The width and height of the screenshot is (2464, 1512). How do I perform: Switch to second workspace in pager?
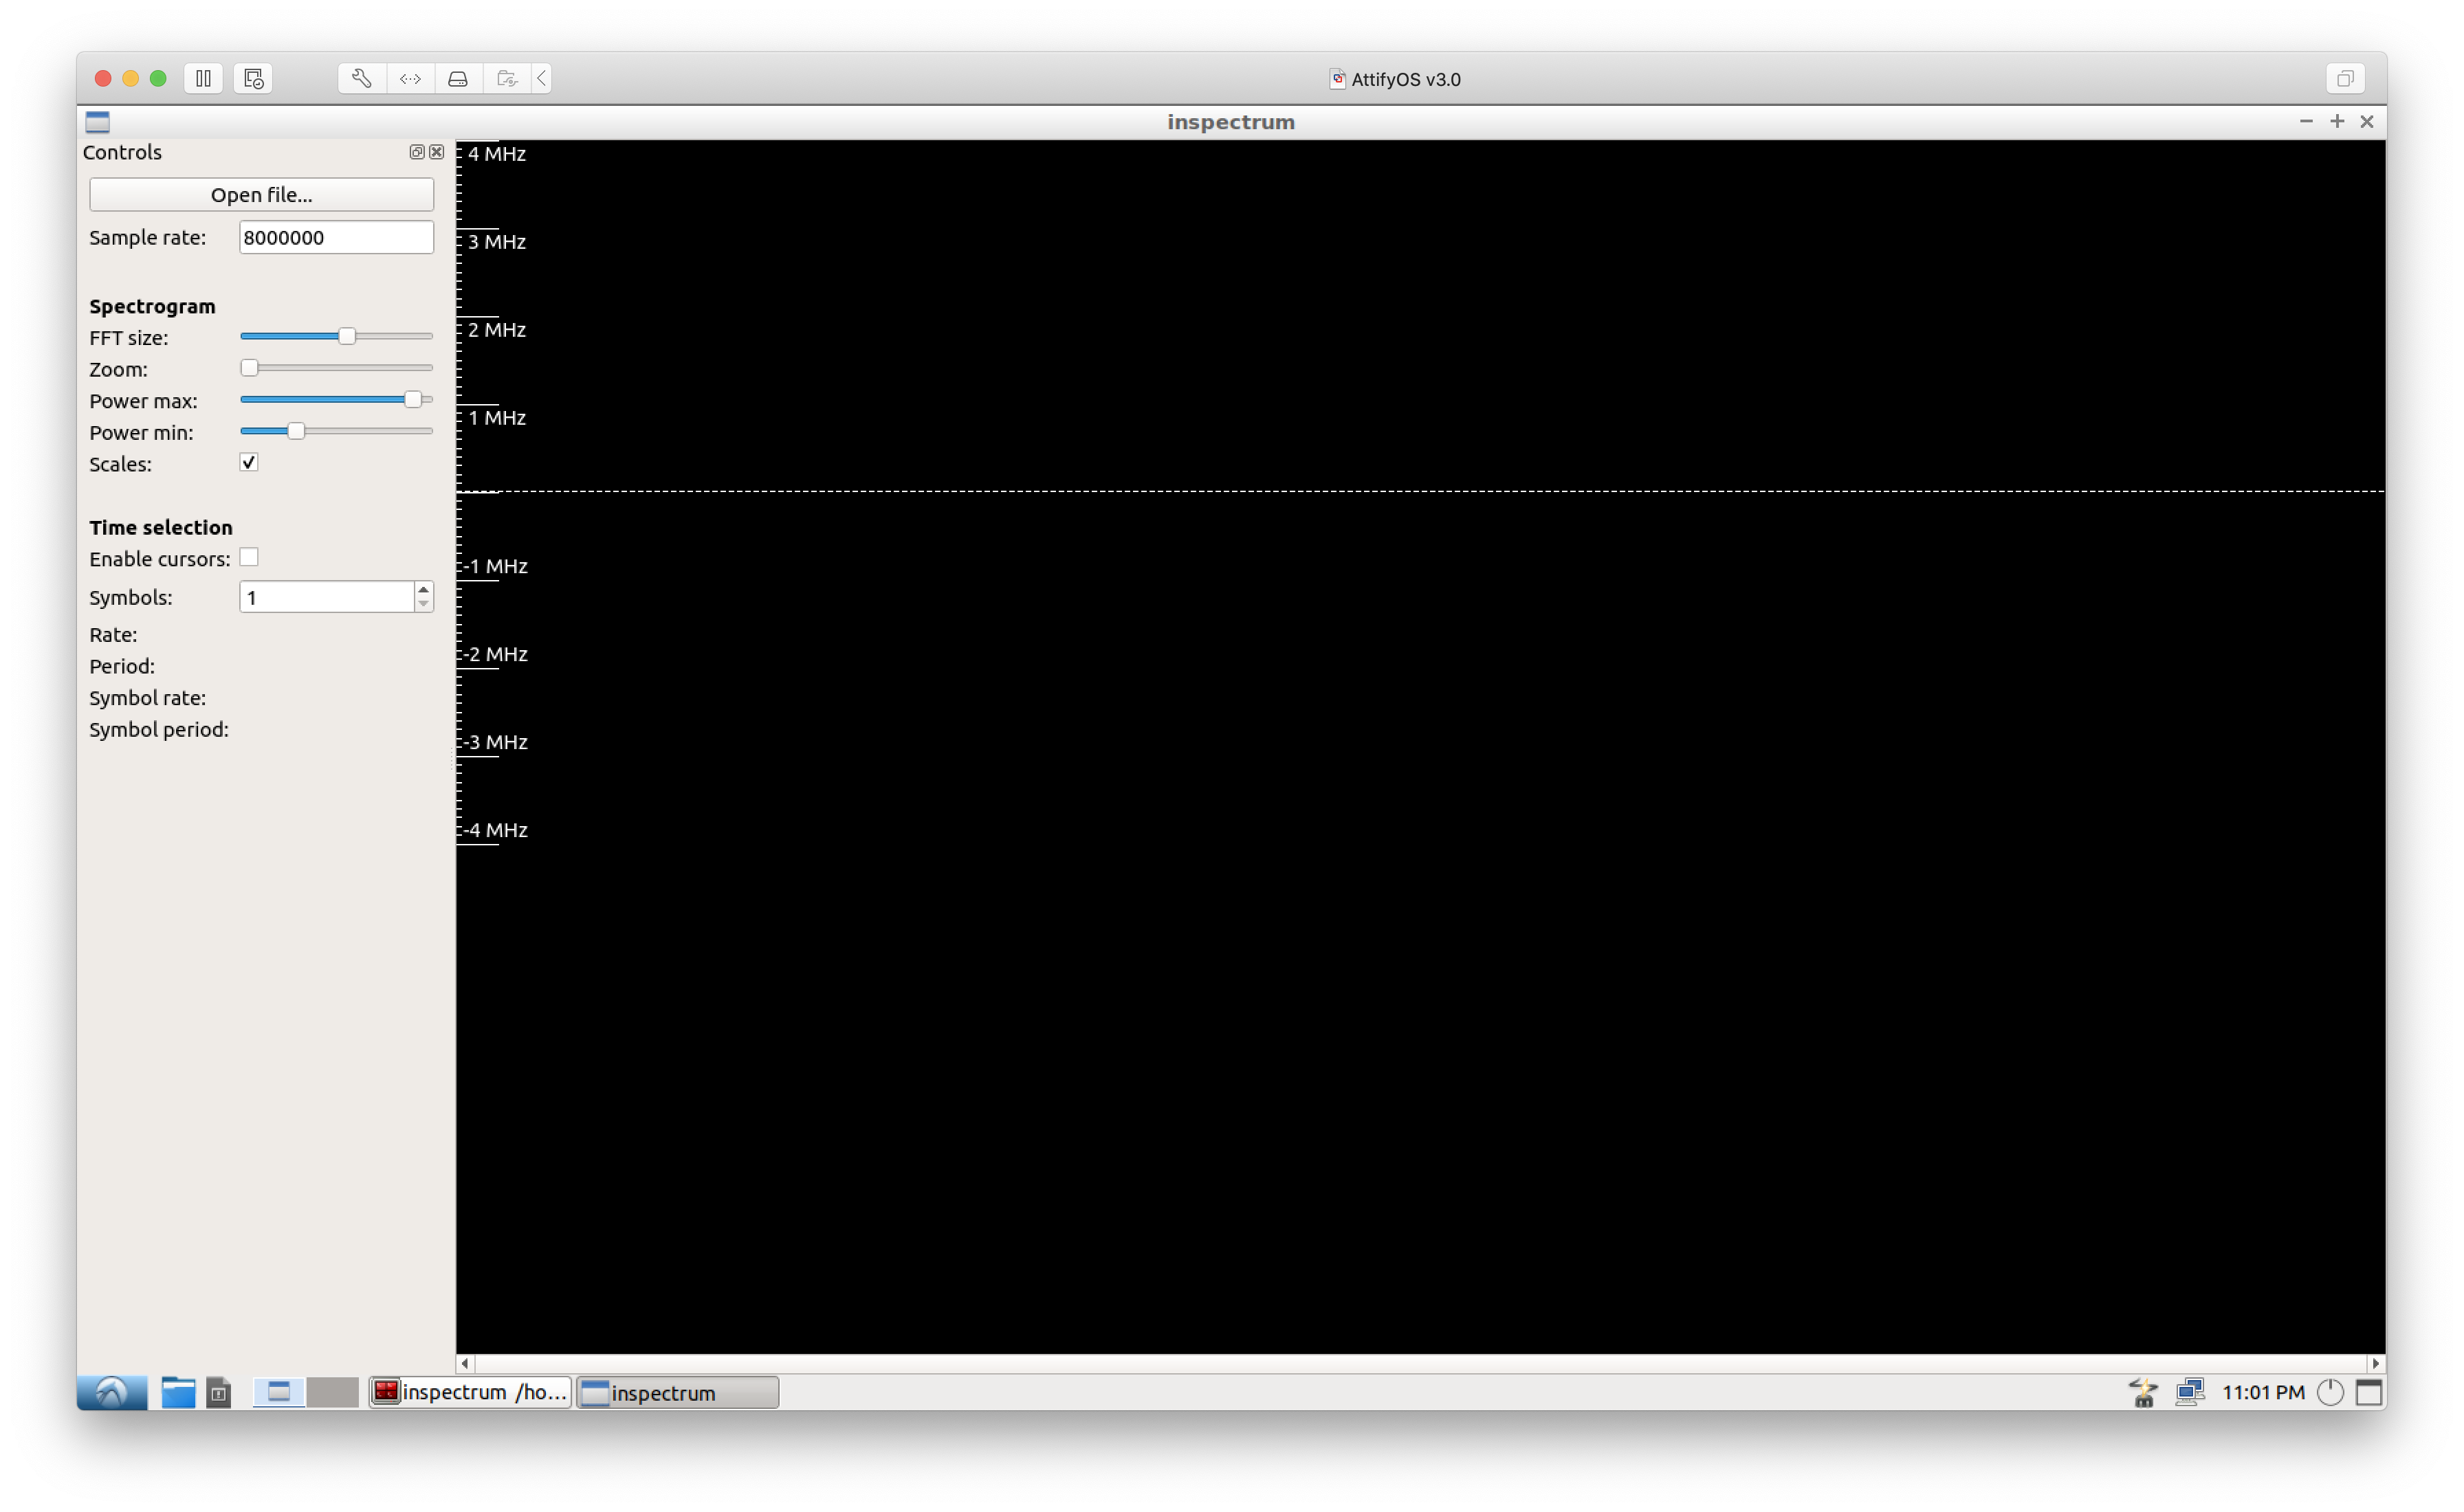332,1392
